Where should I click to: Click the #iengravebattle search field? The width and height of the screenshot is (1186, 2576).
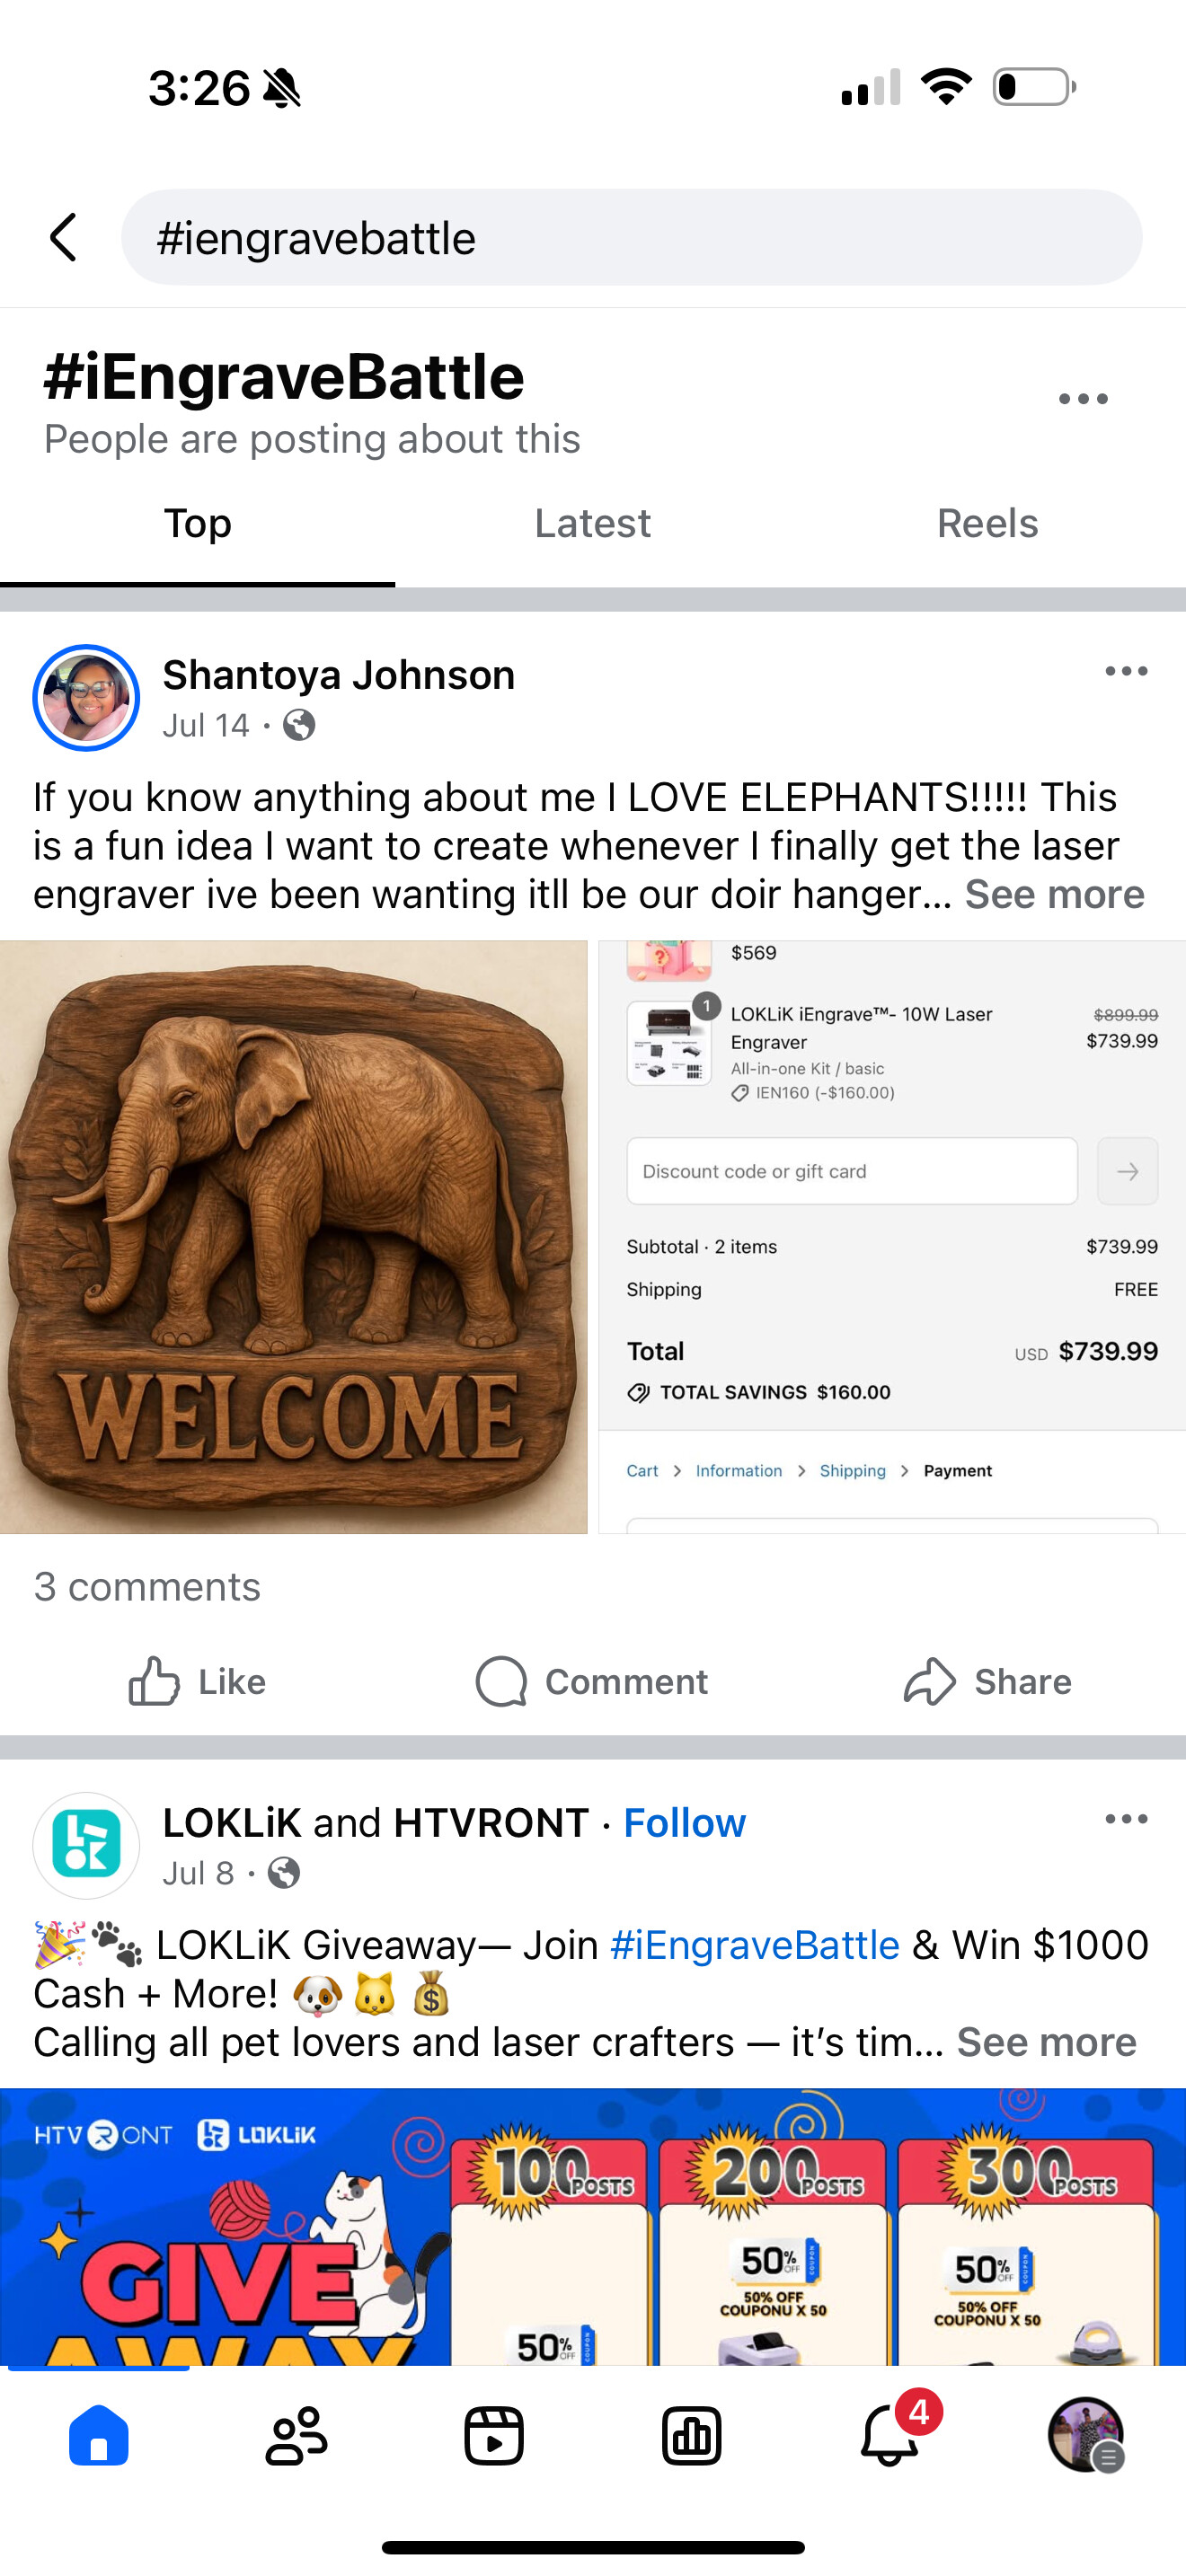click(x=631, y=238)
